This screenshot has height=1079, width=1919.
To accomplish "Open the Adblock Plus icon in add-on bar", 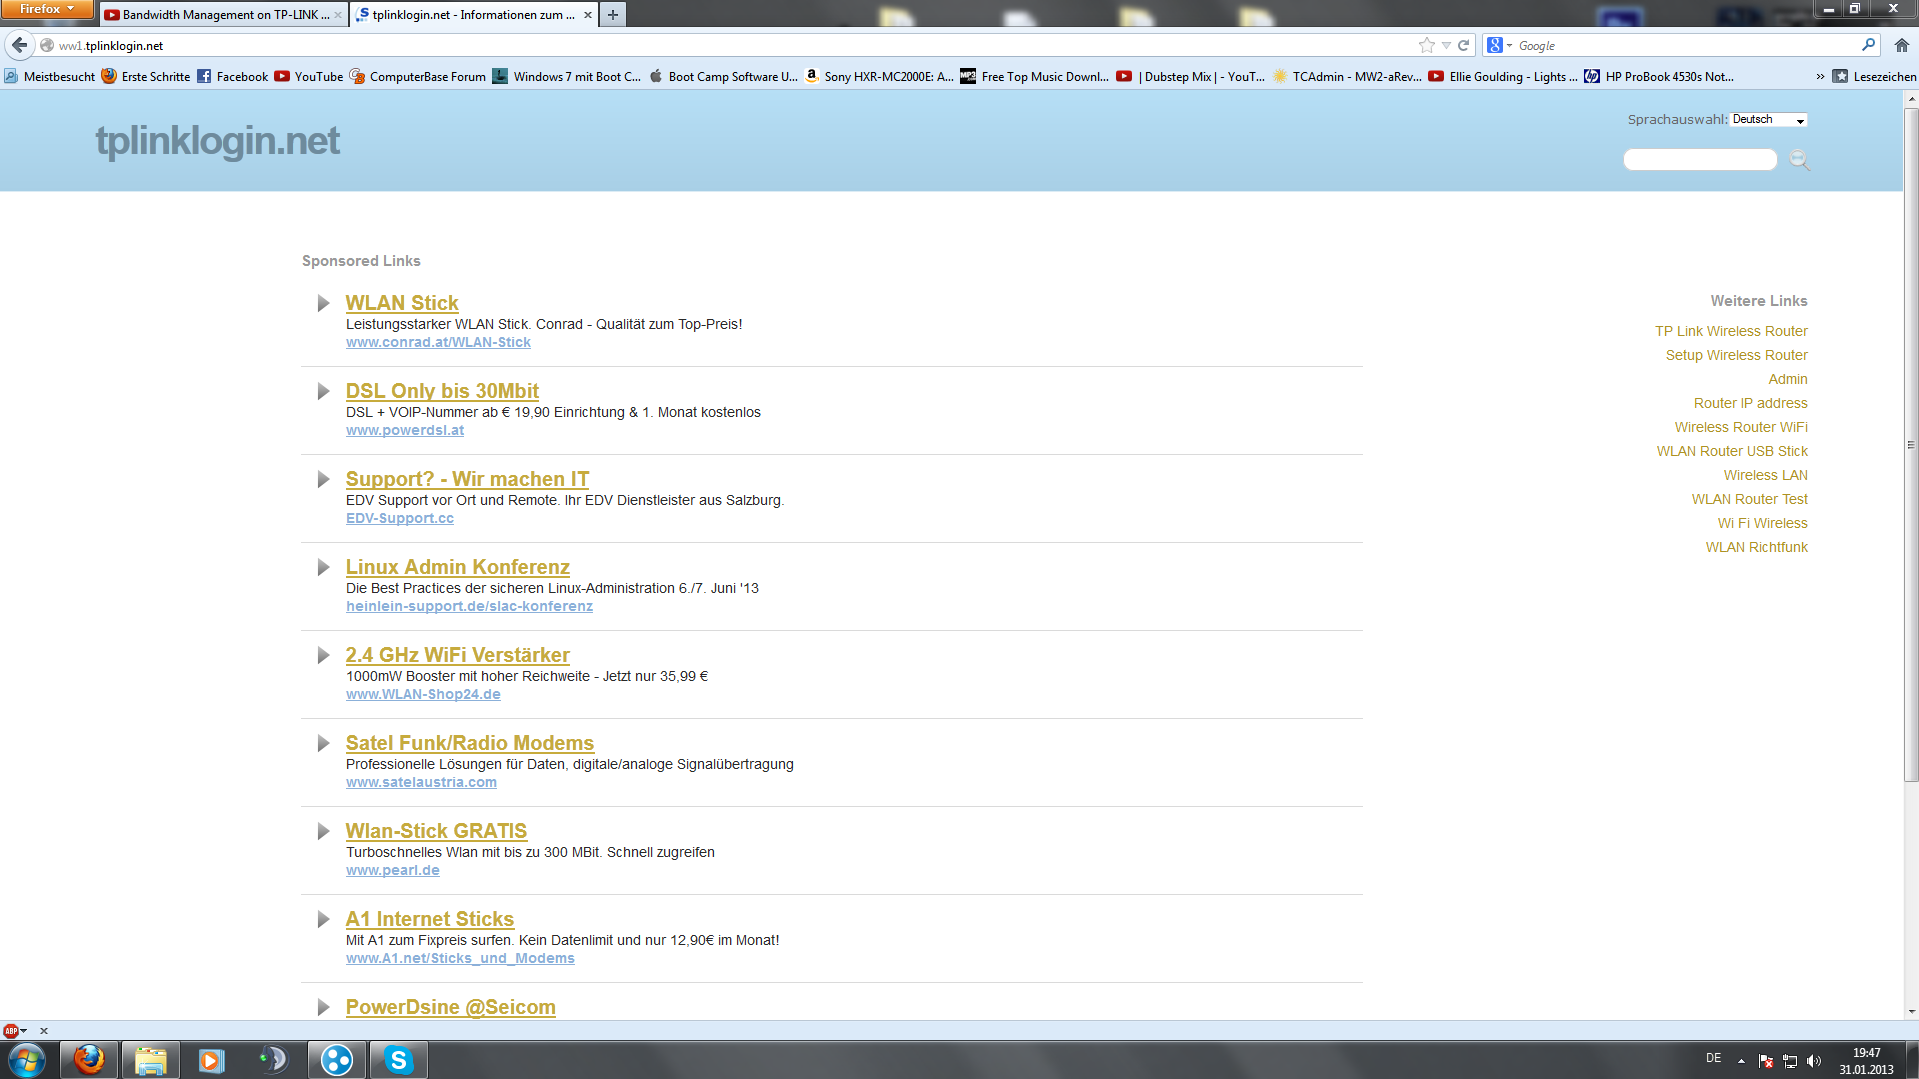I will 11,1031.
